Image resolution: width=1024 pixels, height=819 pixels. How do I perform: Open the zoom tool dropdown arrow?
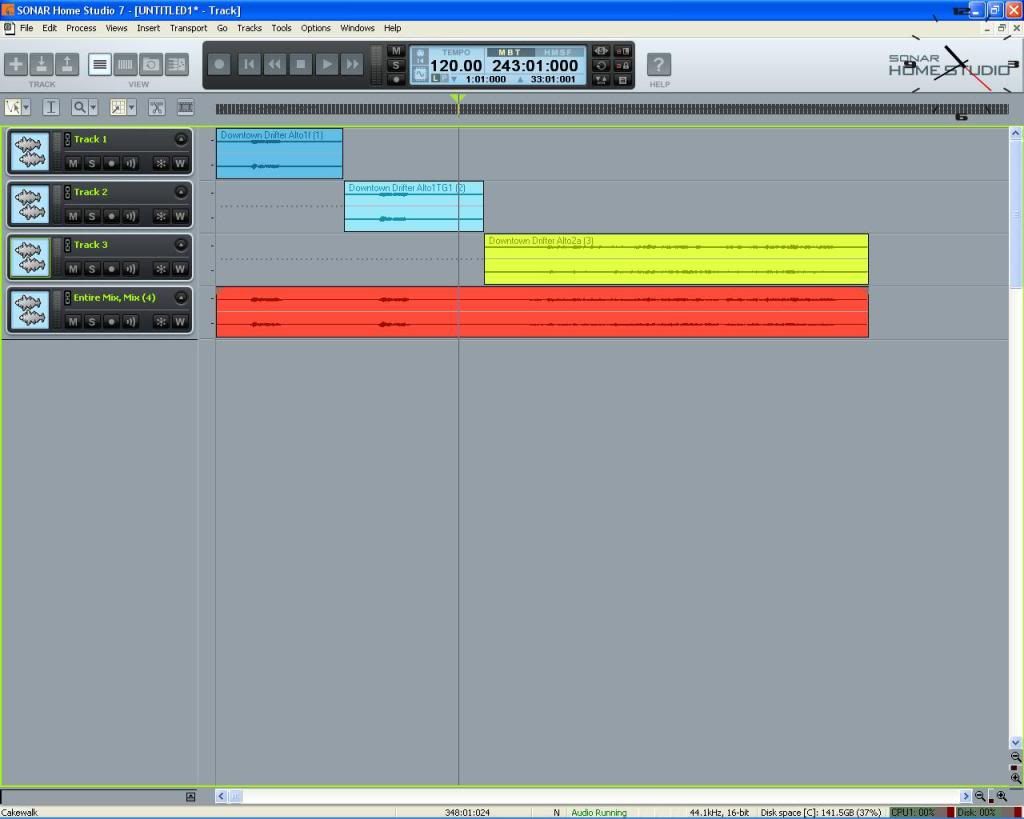pyautogui.click(x=93, y=107)
